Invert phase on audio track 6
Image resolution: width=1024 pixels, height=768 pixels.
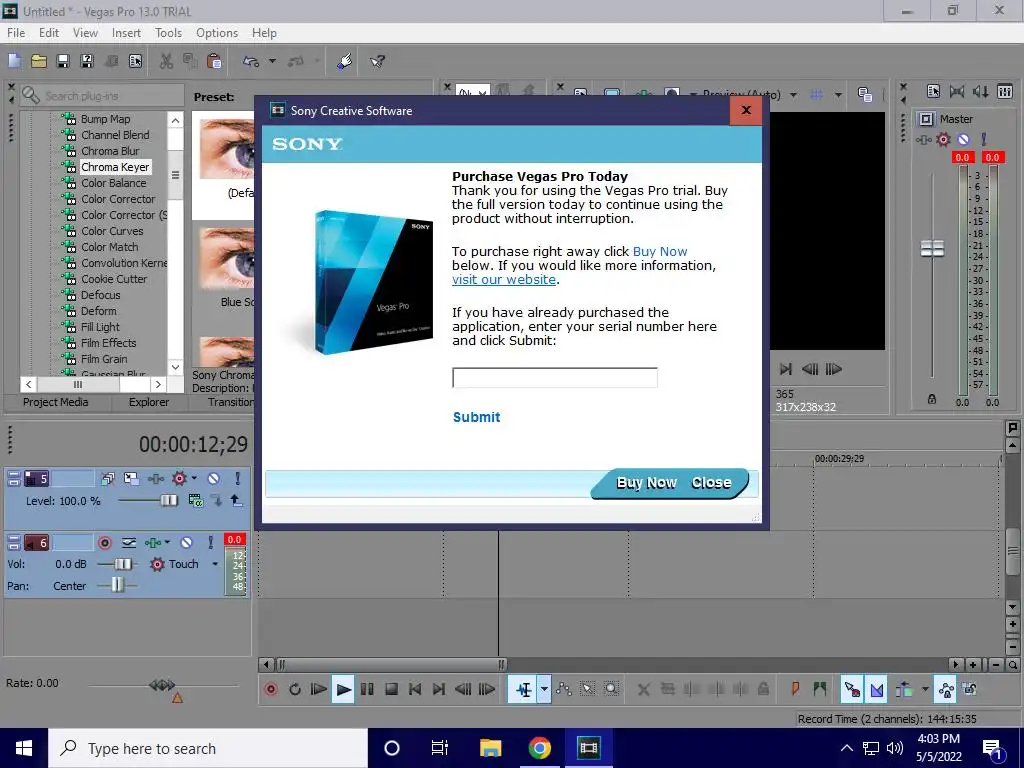click(129, 543)
